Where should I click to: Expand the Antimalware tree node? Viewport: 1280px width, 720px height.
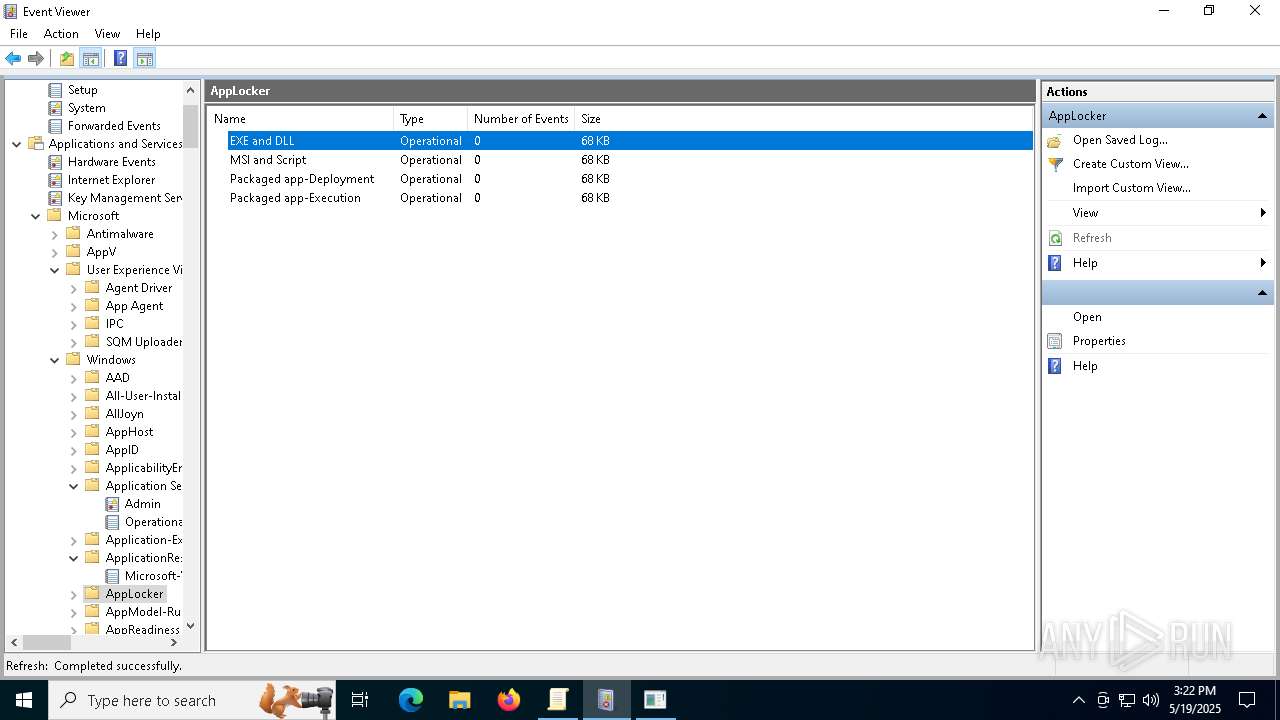coord(55,234)
